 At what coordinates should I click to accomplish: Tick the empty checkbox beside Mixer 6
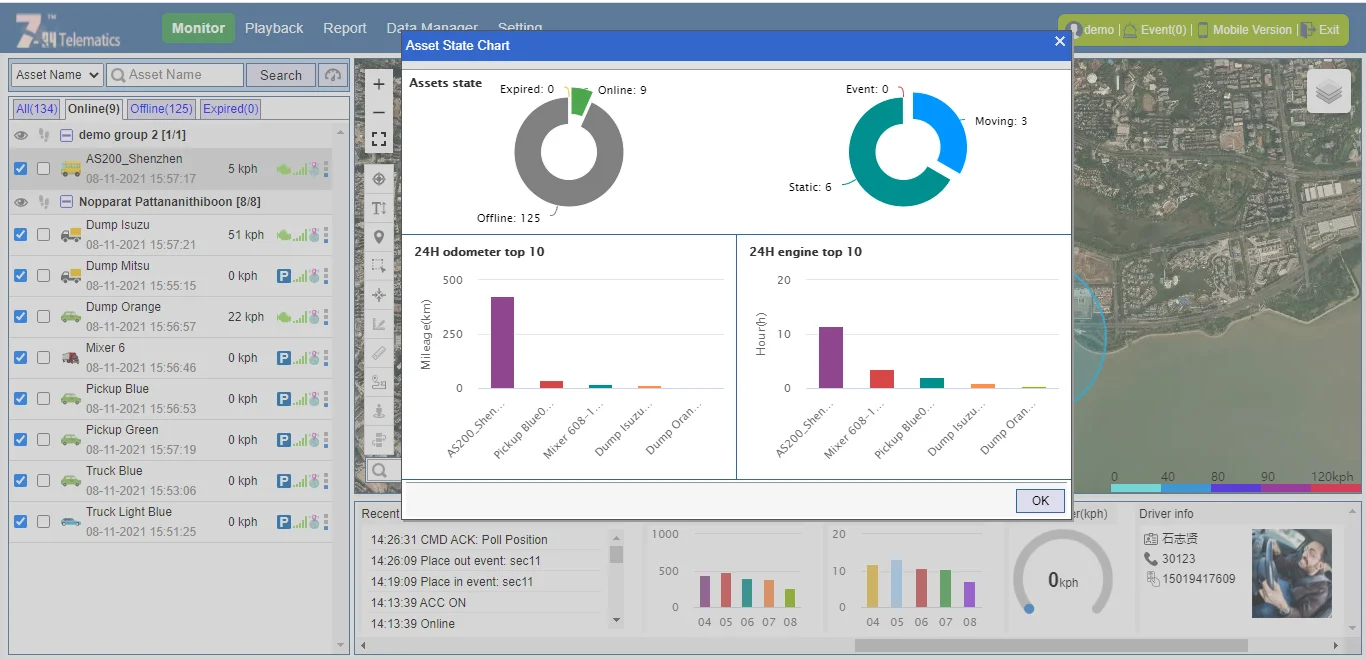[x=43, y=357]
